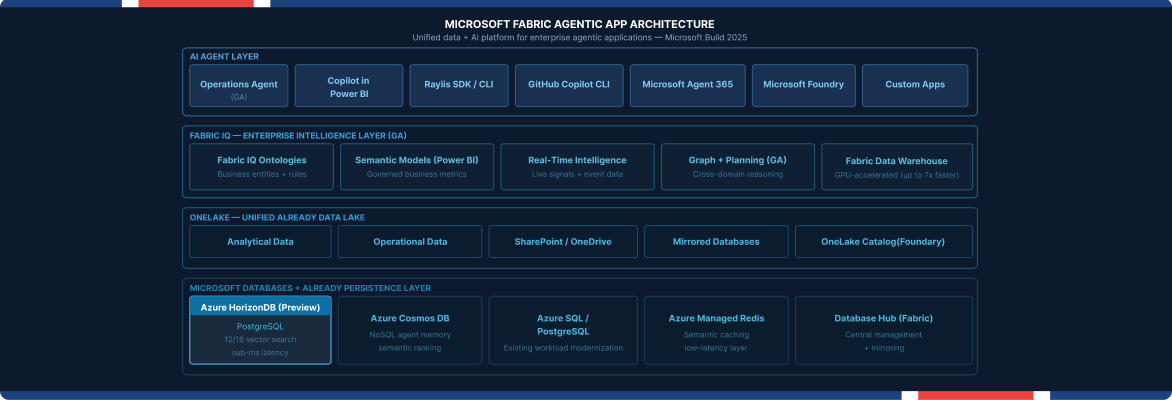This screenshot has width=1172, height=400.
Task: Click the Azure SQL / PostgreSQL card
Action: click(563, 330)
